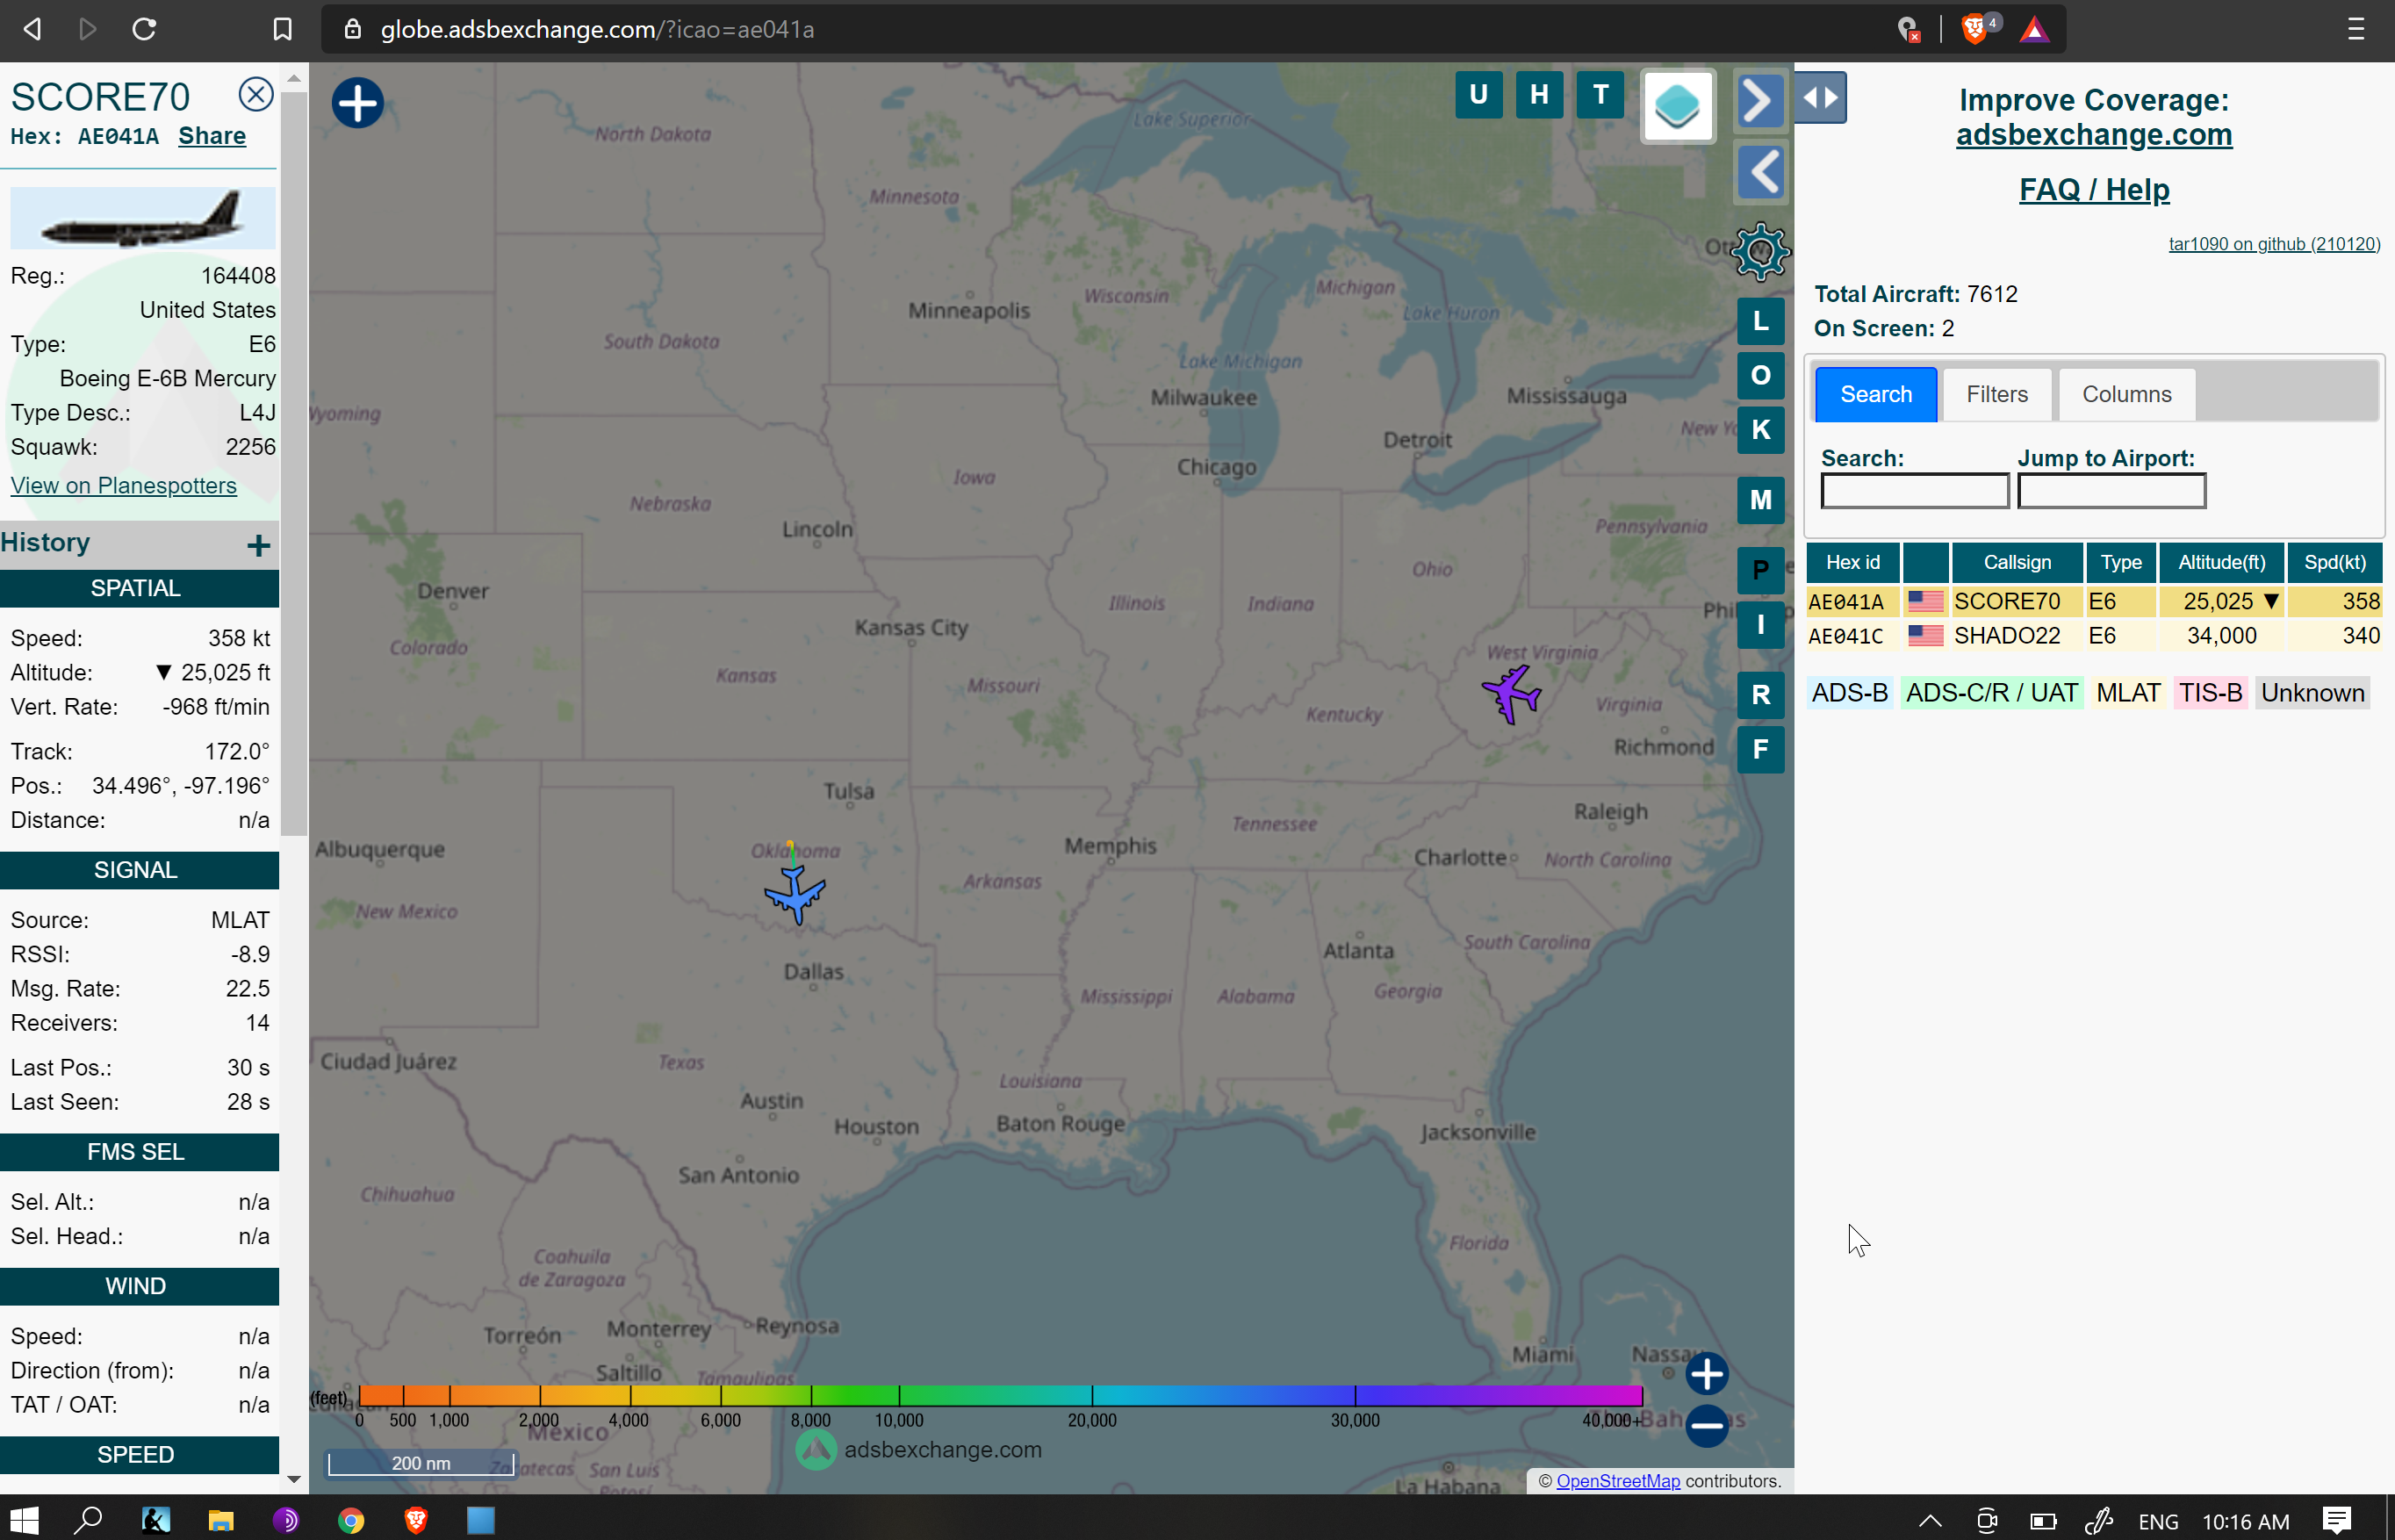
Task: Toggle the O map option button
Action: [x=1760, y=375]
